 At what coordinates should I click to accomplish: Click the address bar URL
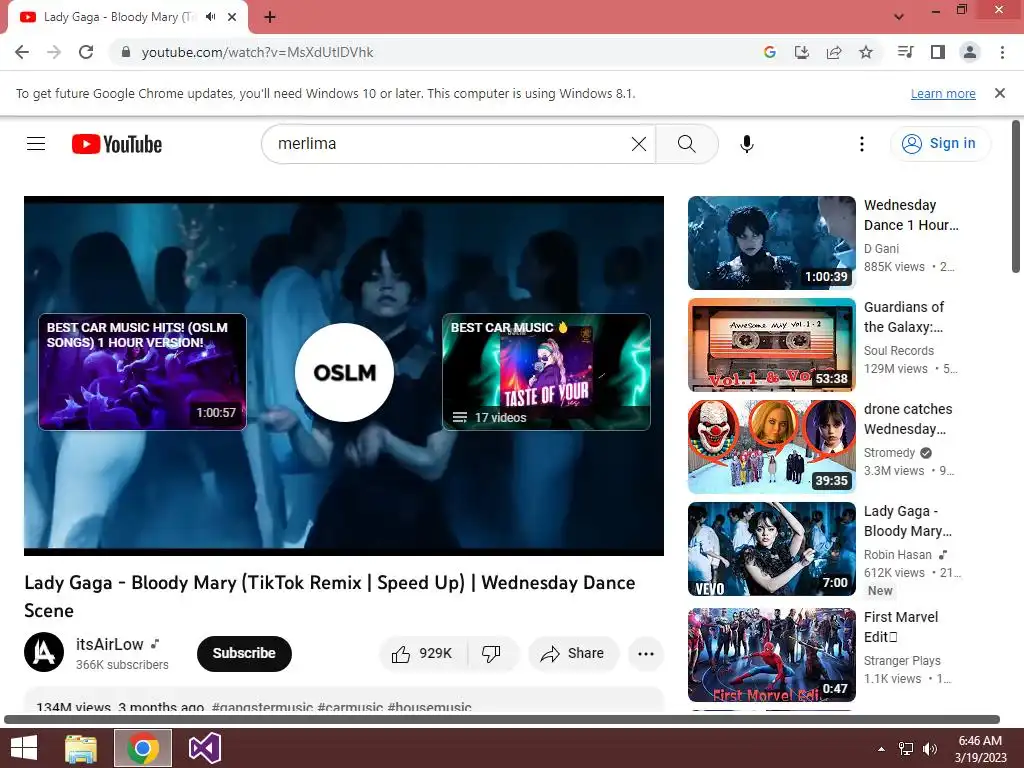pos(257,52)
